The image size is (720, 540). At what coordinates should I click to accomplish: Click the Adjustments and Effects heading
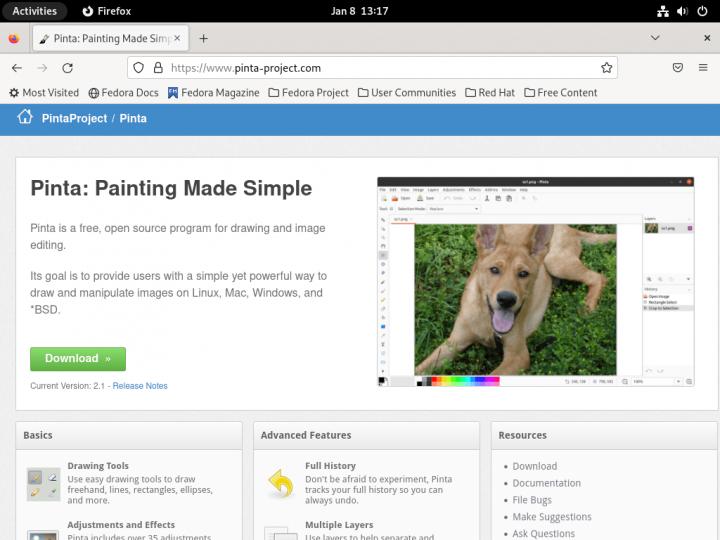(121, 524)
